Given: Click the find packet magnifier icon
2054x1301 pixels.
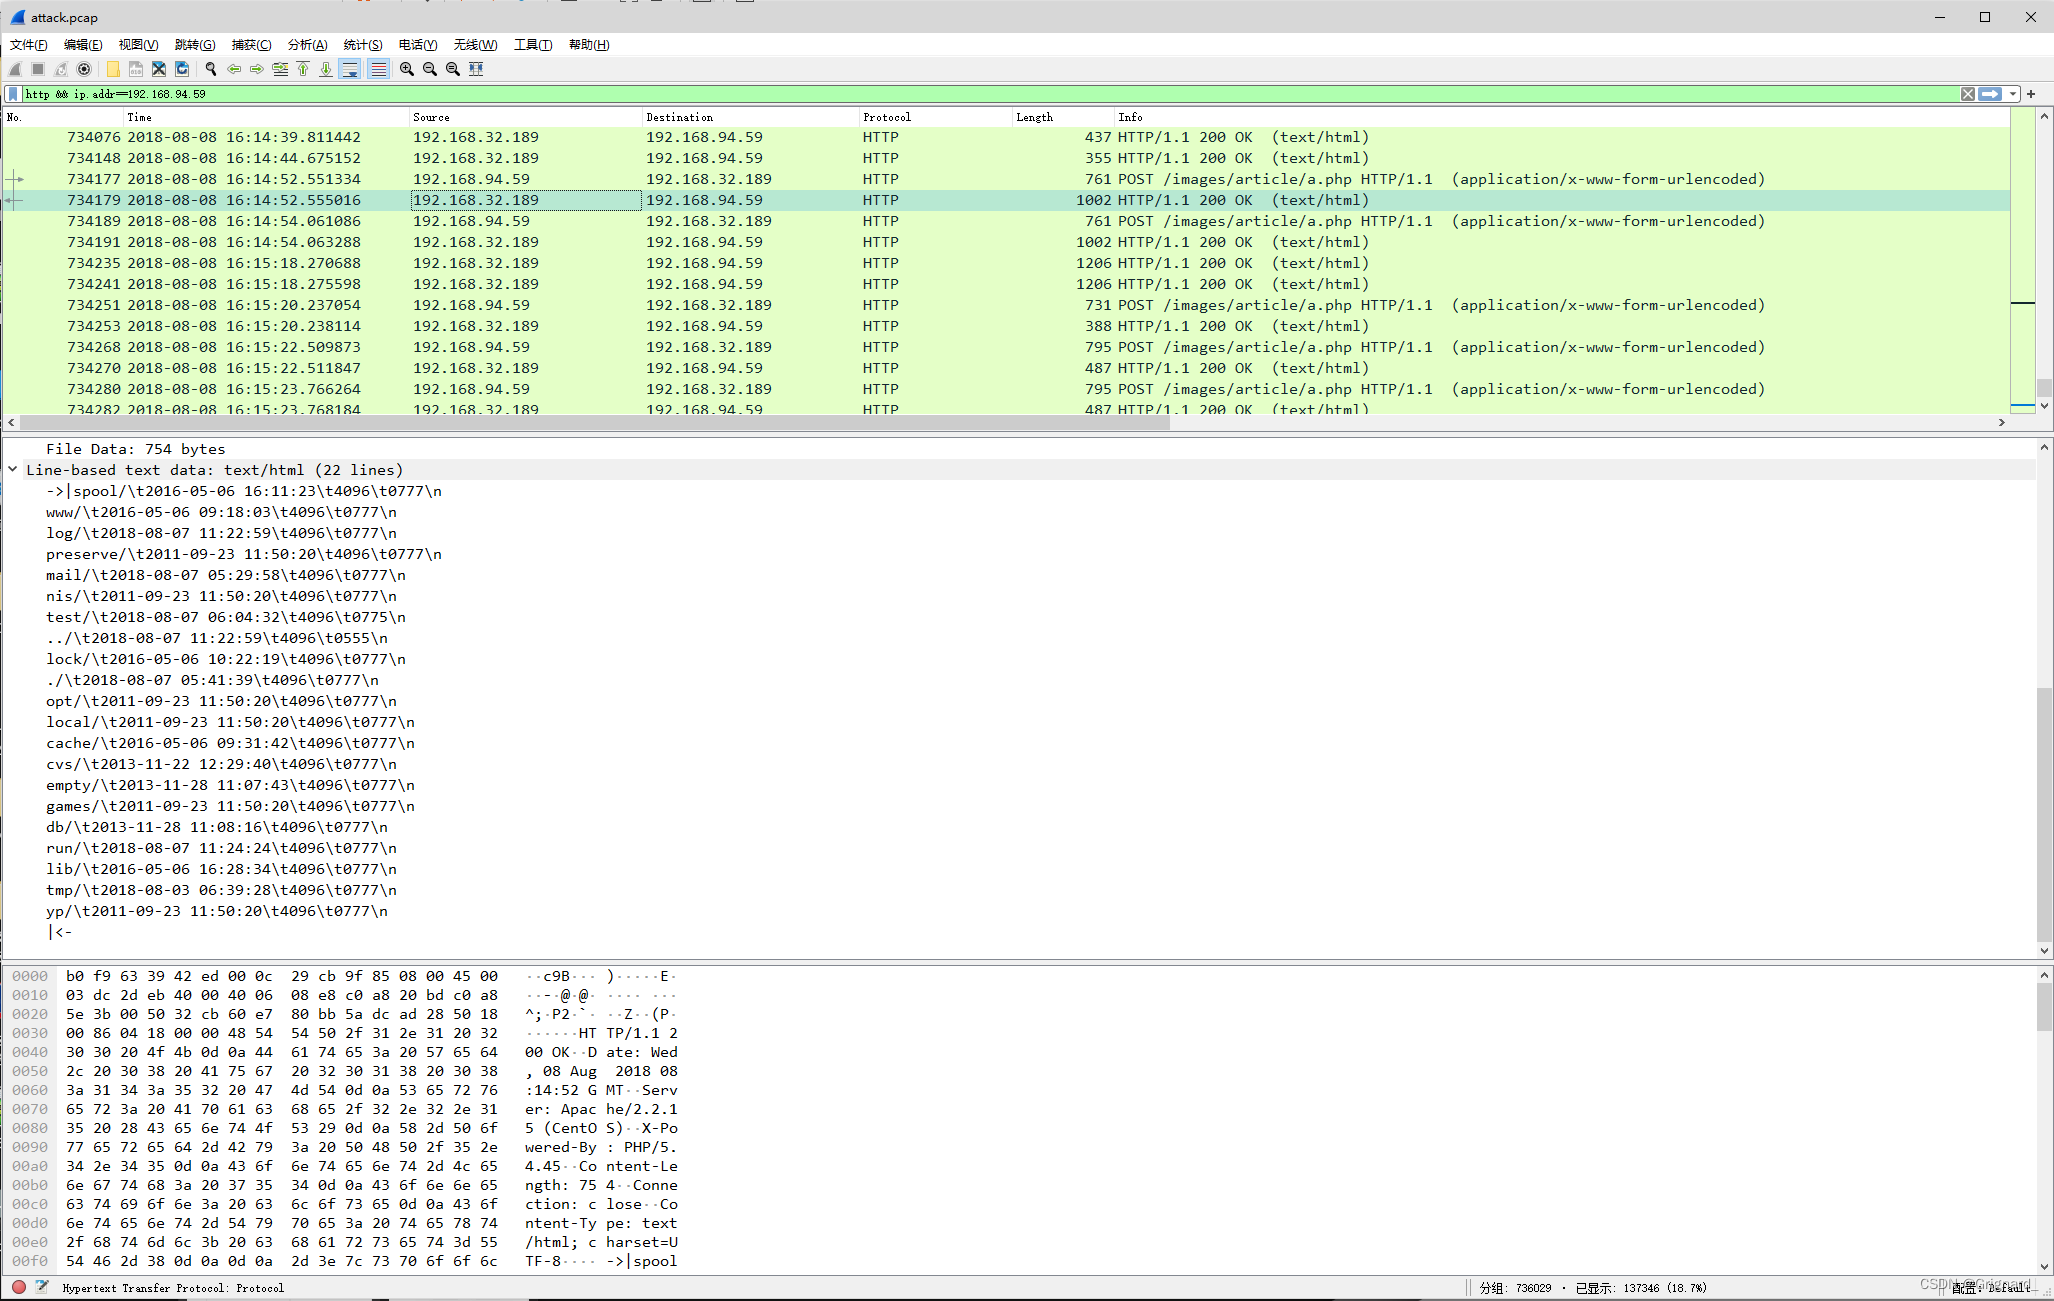Looking at the screenshot, I should pyautogui.click(x=211, y=69).
